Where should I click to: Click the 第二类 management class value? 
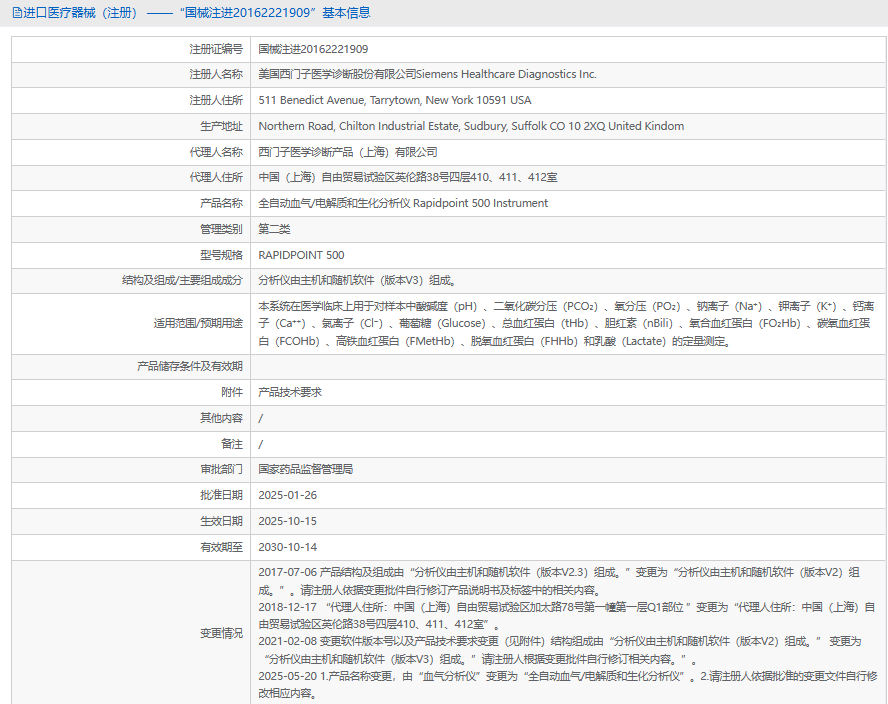coord(274,229)
